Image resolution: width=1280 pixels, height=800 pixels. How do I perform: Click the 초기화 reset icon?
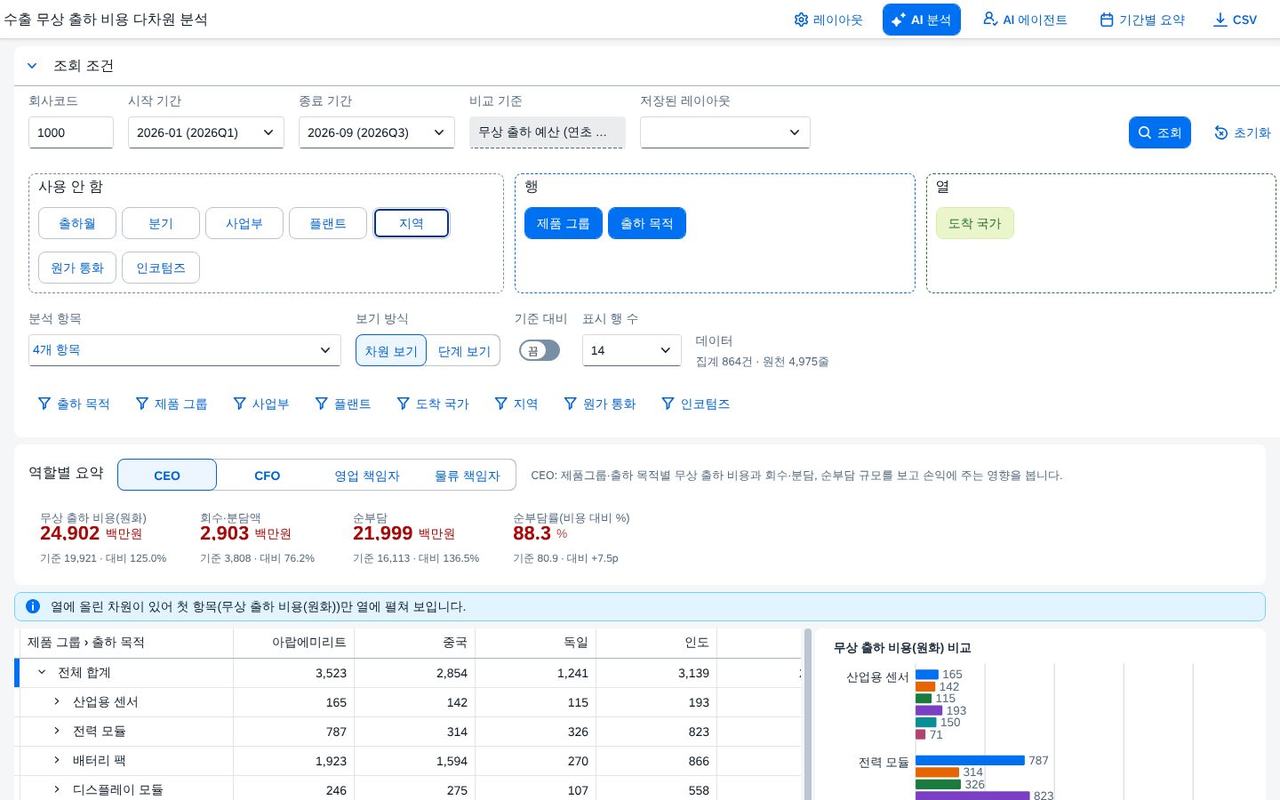pyautogui.click(x=1242, y=132)
